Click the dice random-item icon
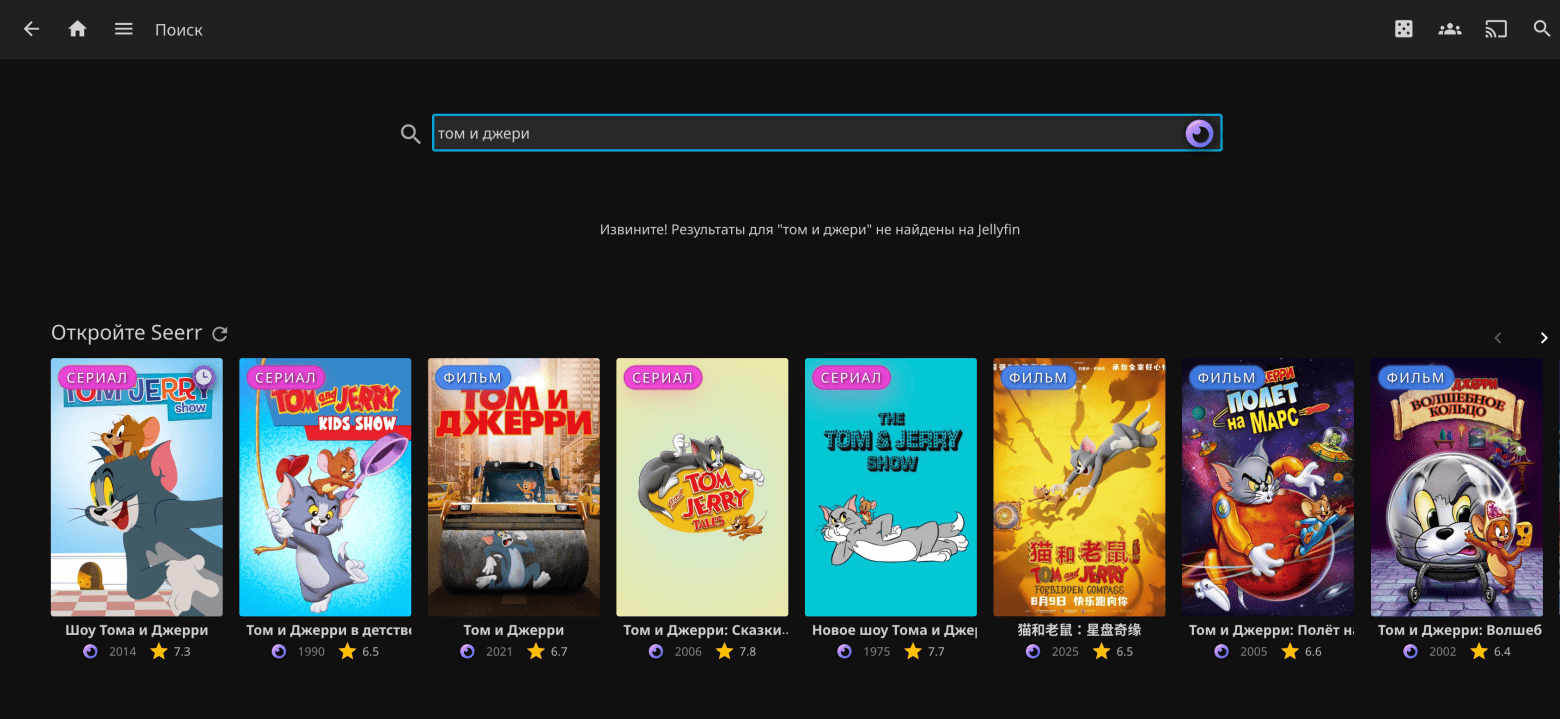Screen dimensions: 1560x719 1404,29
